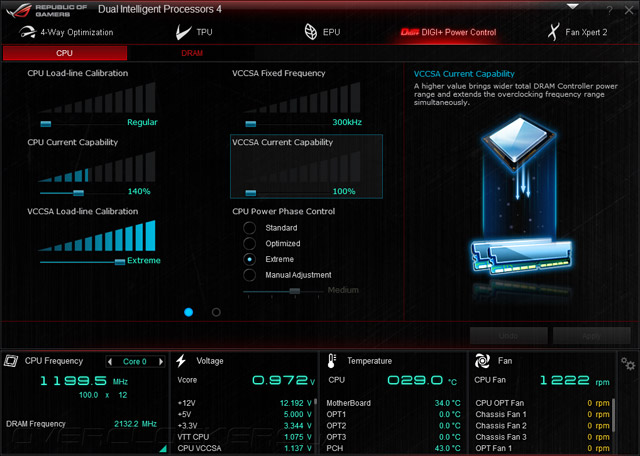
Task: Go to the first settings page dot
Action: (x=189, y=312)
